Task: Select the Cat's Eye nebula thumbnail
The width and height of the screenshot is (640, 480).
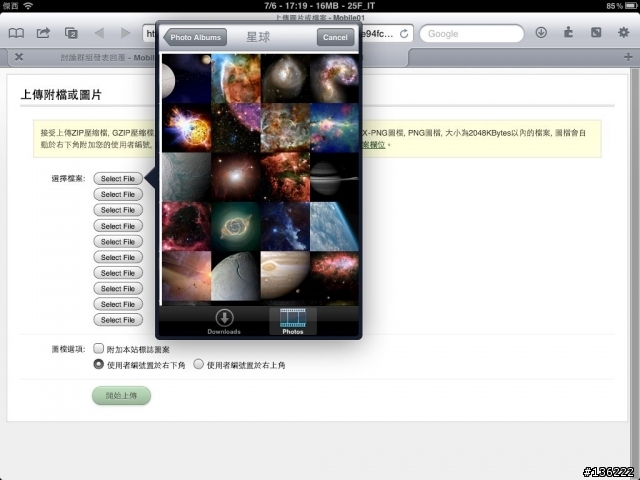Action: pyautogui.click(x=236, y=227)
